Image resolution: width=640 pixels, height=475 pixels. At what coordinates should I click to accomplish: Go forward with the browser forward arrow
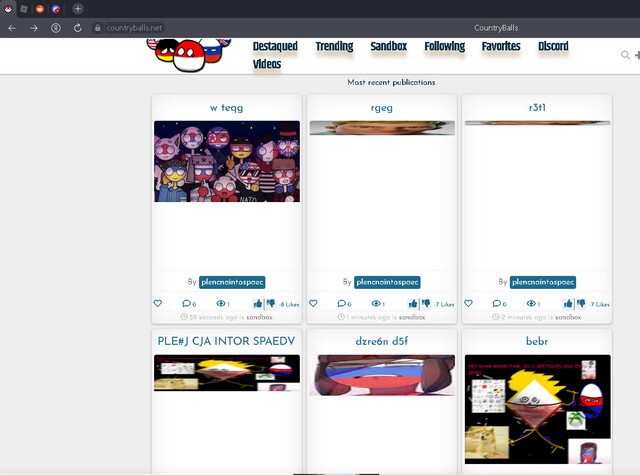tap(34, 28)
